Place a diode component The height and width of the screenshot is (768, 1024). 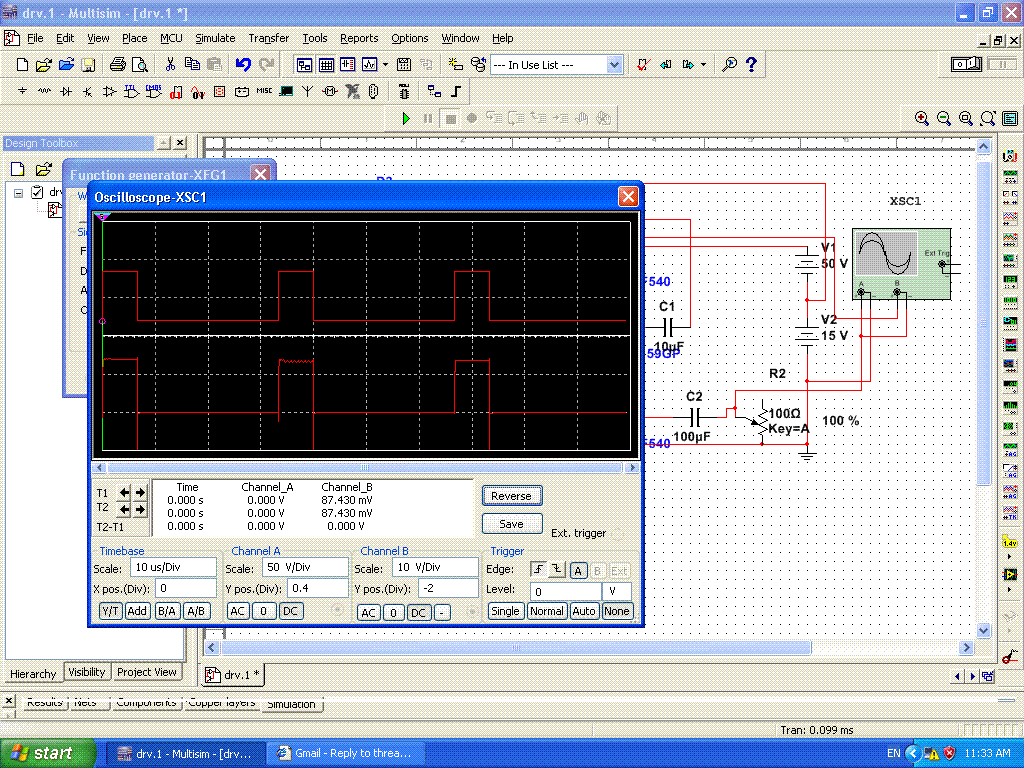point(66,91)
